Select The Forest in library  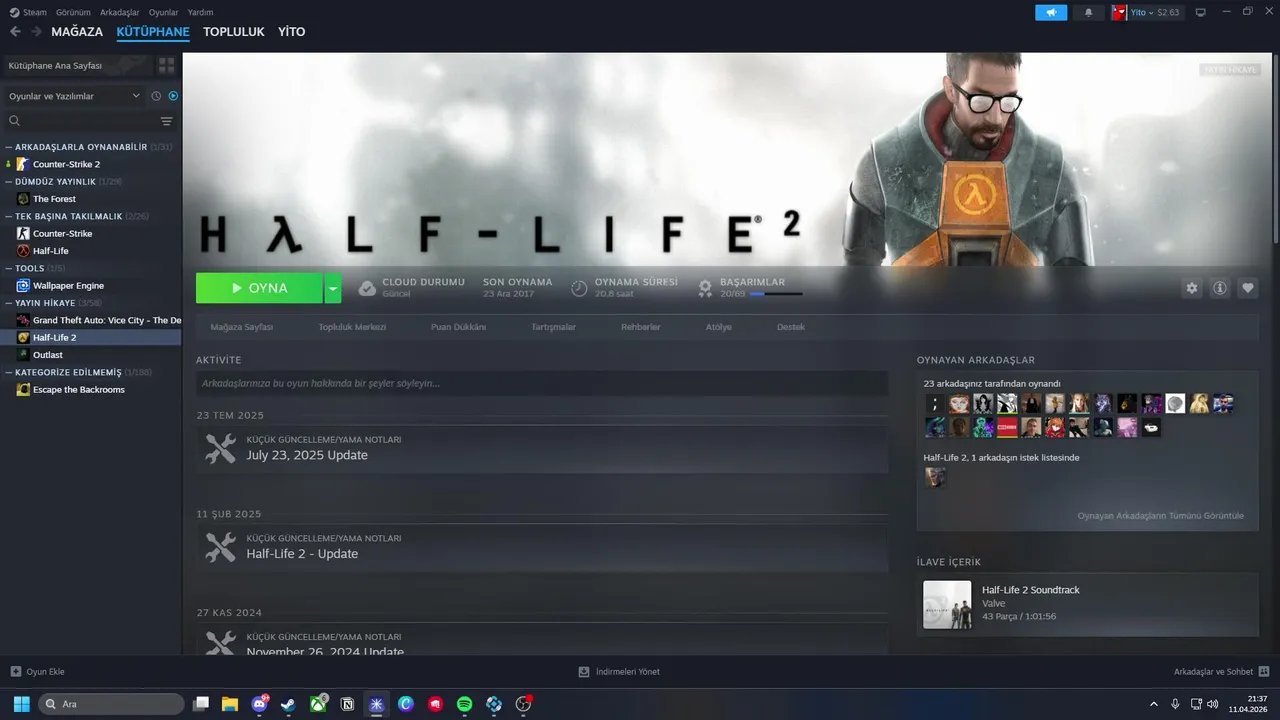coord(91,199)
